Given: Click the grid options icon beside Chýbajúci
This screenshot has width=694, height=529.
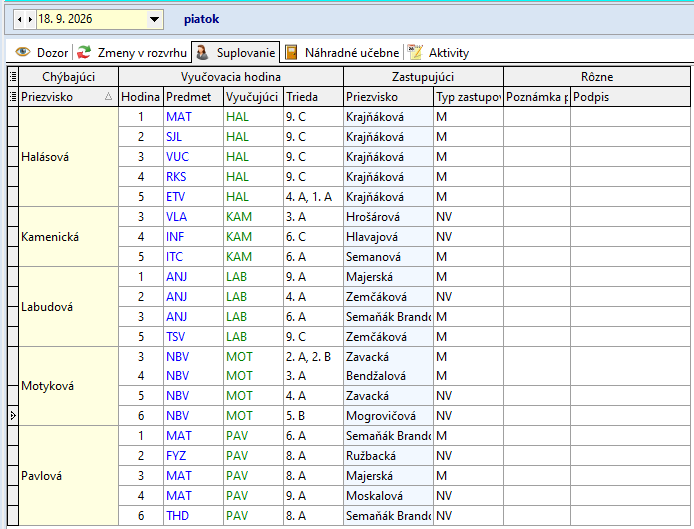Looking at the screenshot, I should tap(13, 77).
